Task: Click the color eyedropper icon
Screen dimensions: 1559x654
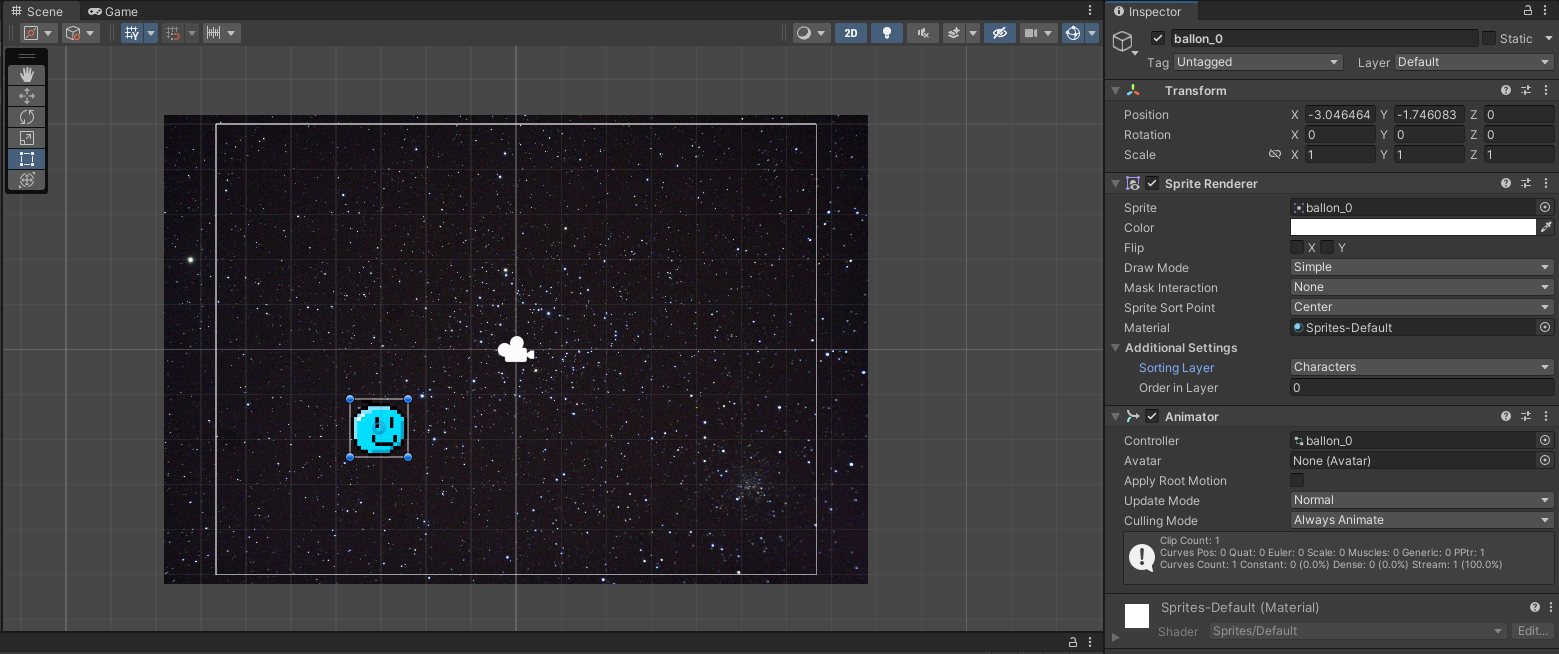Action: point(1546,227)
